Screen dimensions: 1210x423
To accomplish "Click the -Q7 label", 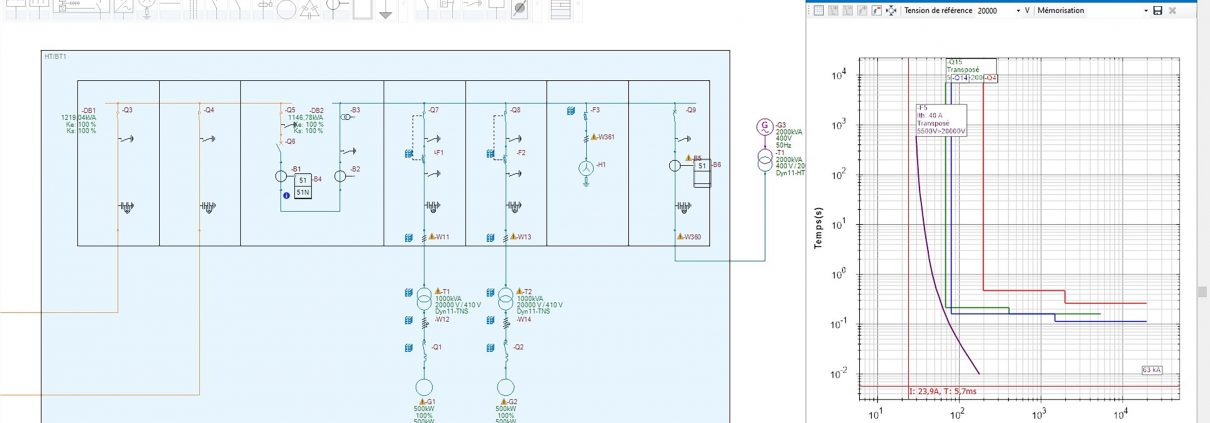I will tap(432, 109).
